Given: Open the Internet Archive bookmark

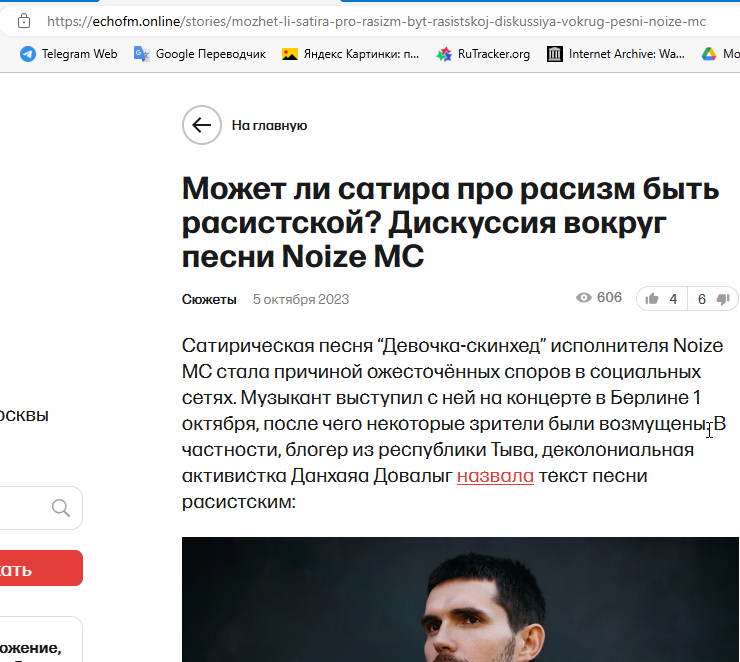Looking at the screenshot, I should pyautogui.click(x=615, y=54).
